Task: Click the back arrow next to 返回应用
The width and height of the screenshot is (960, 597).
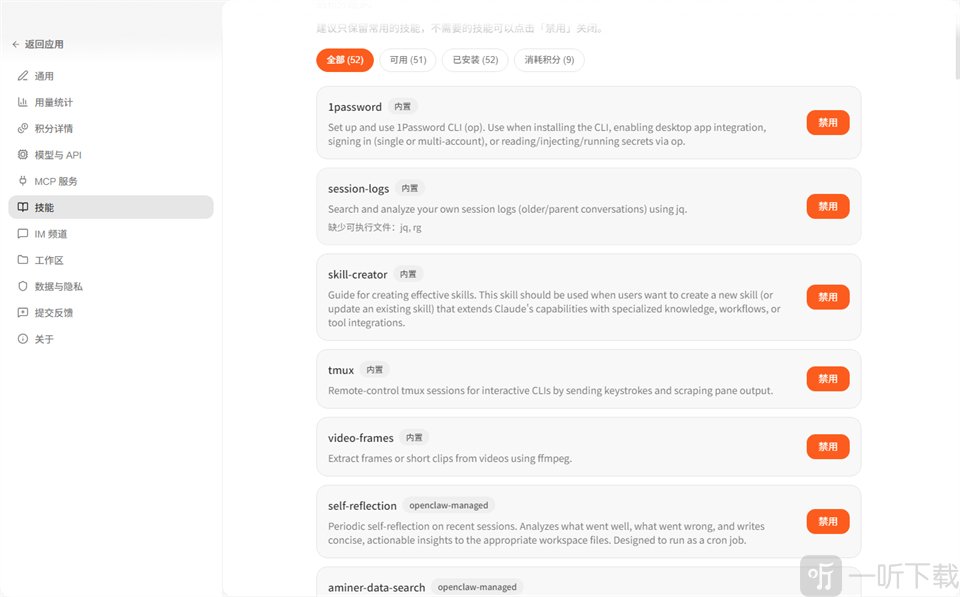Action: coord(16,44)
